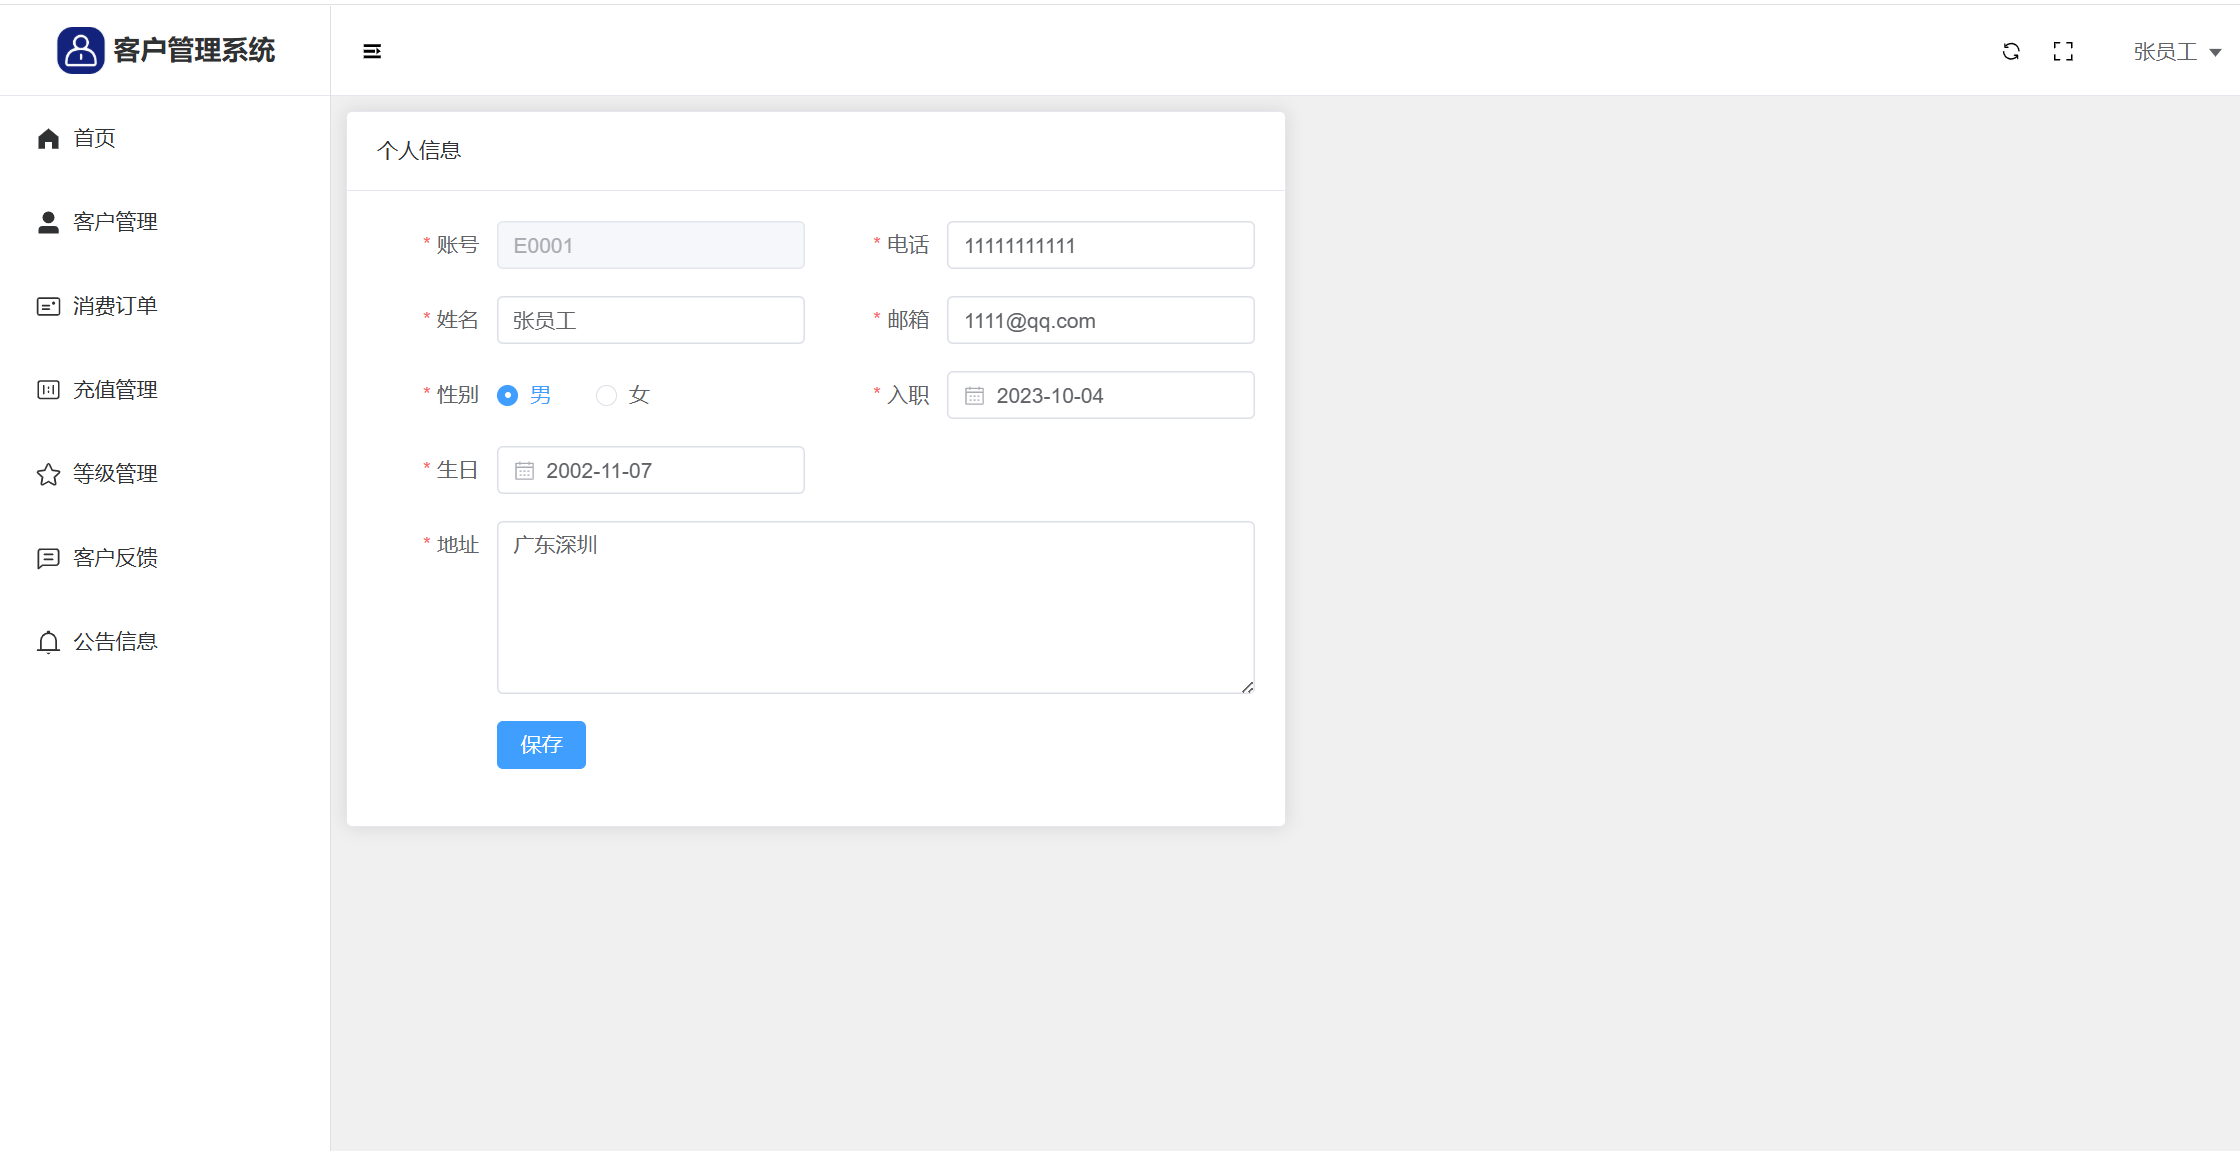2240x1151 pixels.
Task: Select the 男 gender radio button
Action: tap(508, 395)
